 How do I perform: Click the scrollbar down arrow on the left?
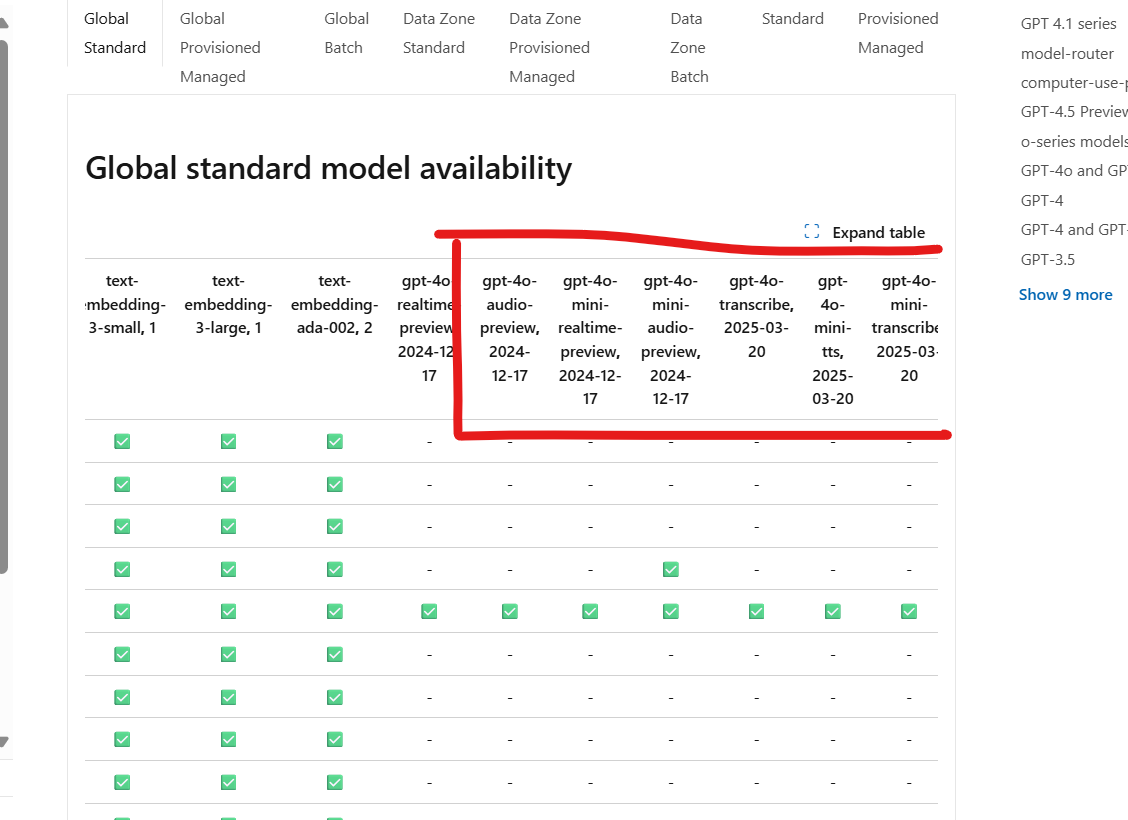[4, 742]
